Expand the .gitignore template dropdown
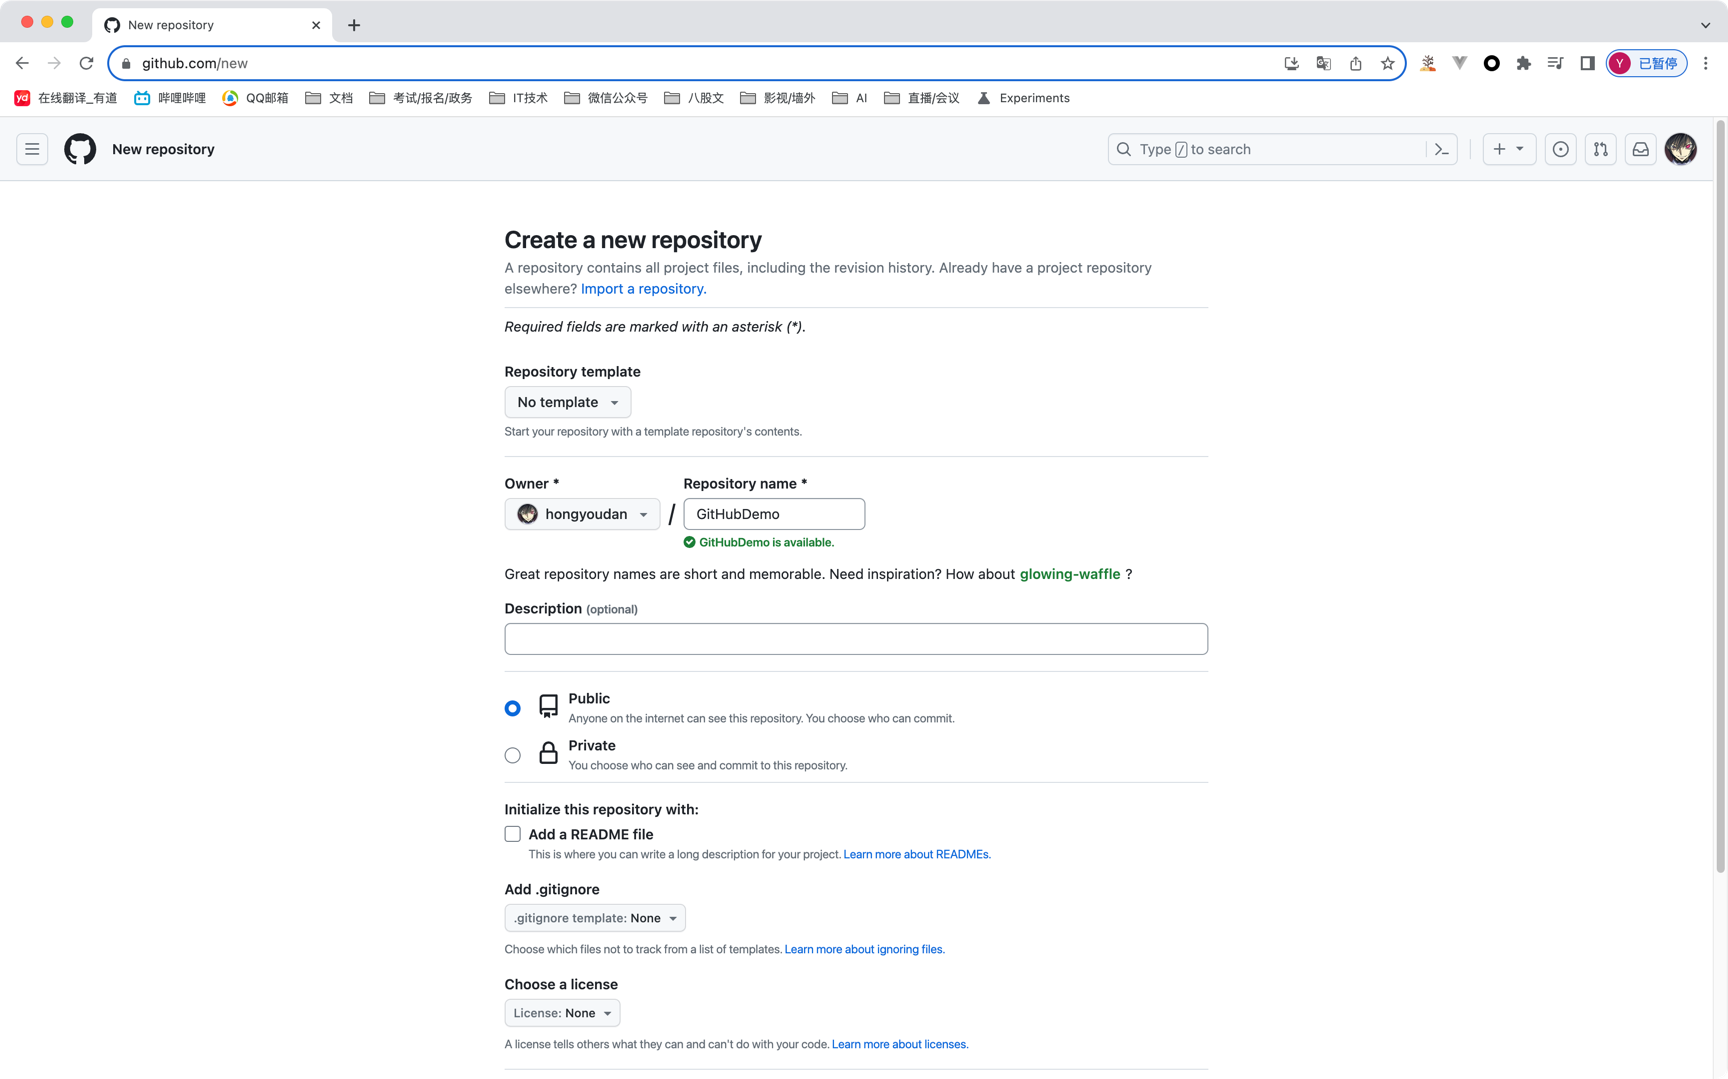The height and width of the screenshot is (1079, 1728). pos(595,918)
